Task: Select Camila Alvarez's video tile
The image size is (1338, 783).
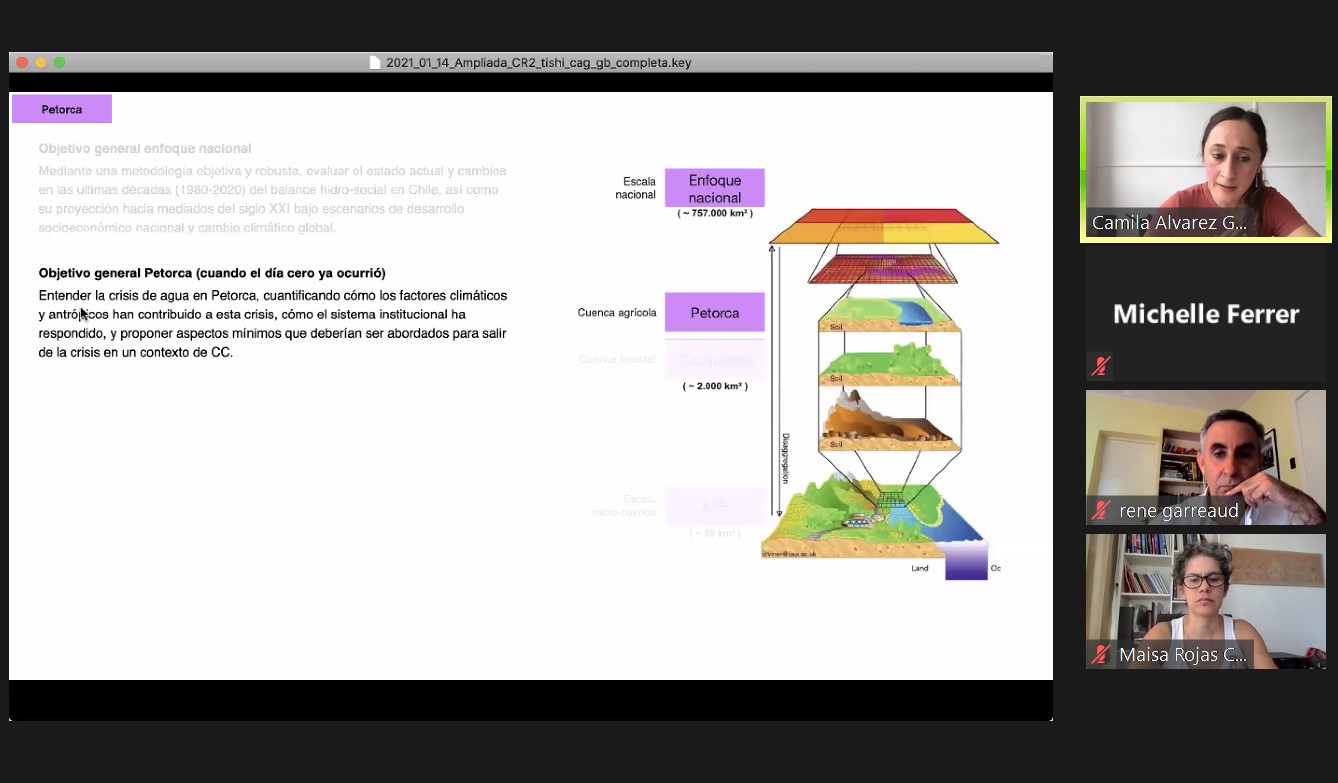Action: pyautogui.click(x=1205, y=169)
